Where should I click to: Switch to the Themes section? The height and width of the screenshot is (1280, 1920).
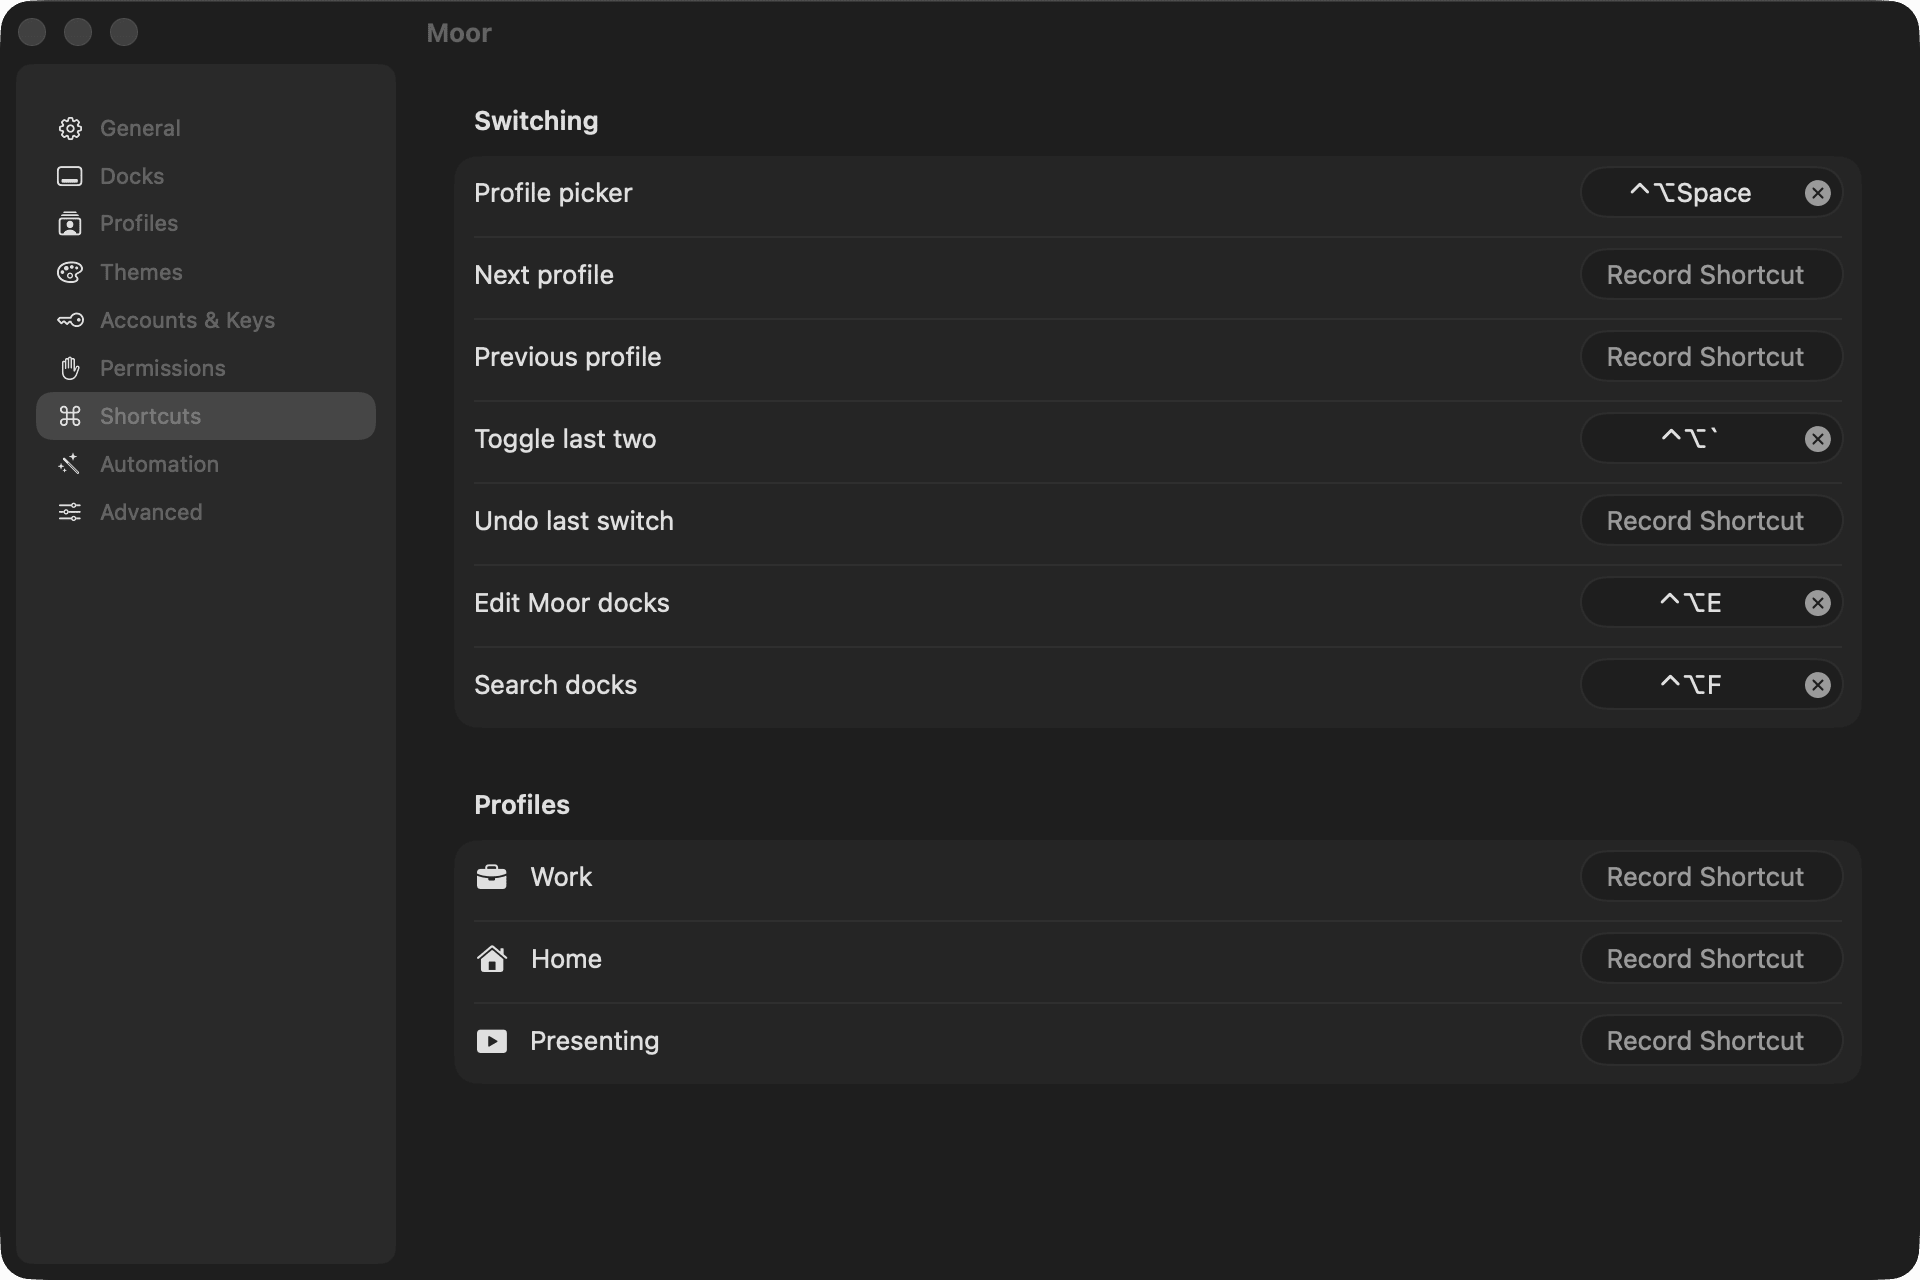click(x=206, y=272)
